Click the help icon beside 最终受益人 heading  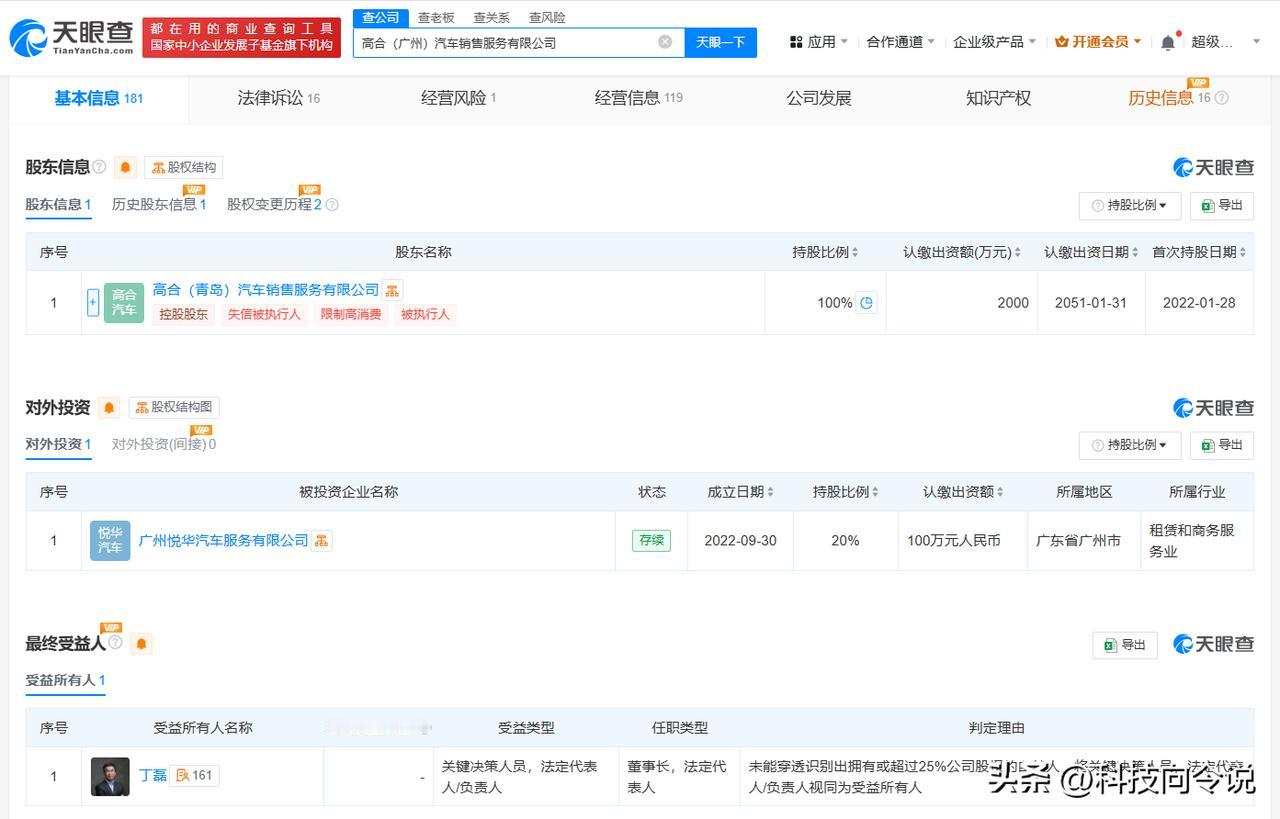(115, 643)
